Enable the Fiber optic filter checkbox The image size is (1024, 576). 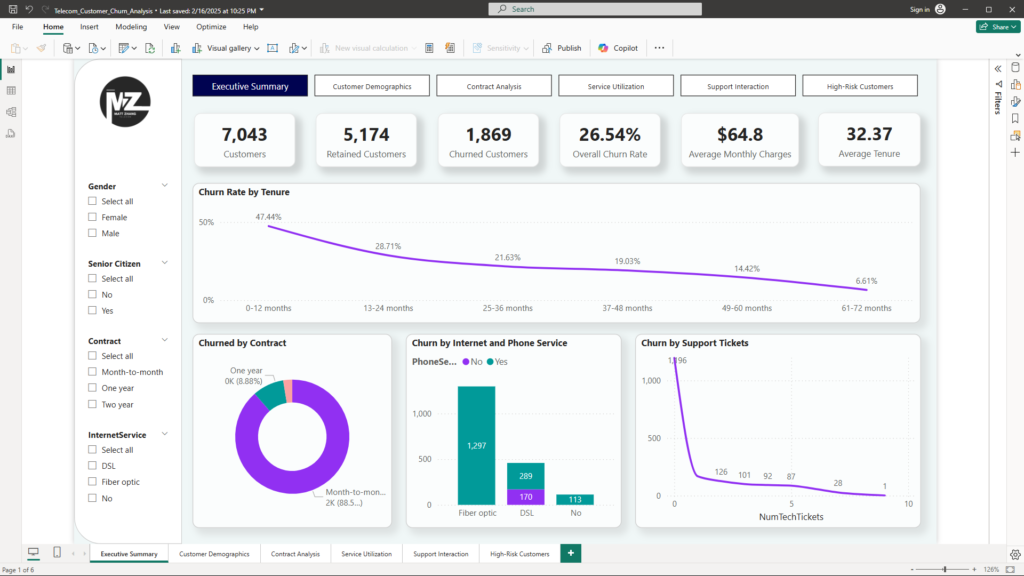point(93,482)
